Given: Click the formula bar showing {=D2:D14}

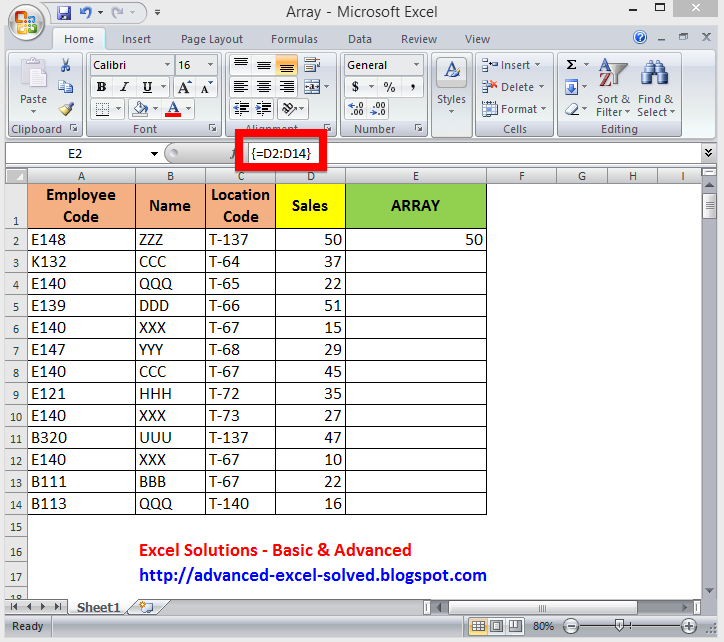Looking at the screenshot, I should 475,153.
